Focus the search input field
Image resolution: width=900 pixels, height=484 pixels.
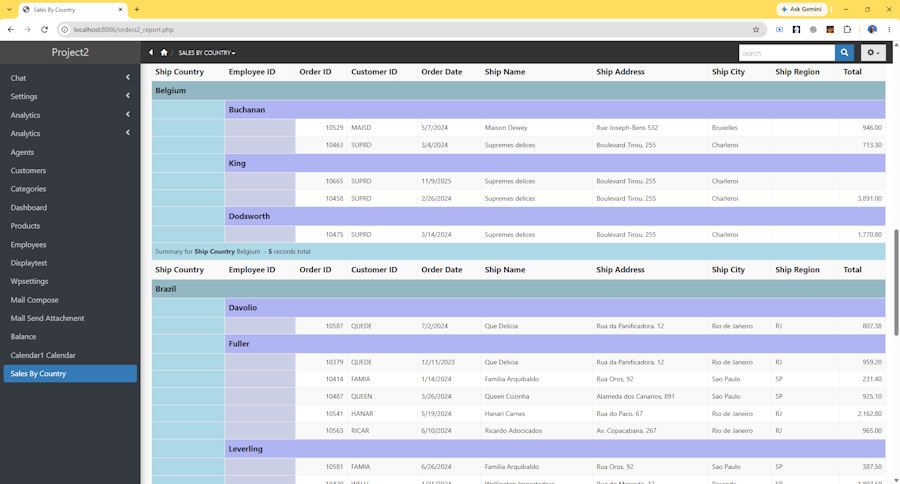pyautogui.click(x=786, y=53)
